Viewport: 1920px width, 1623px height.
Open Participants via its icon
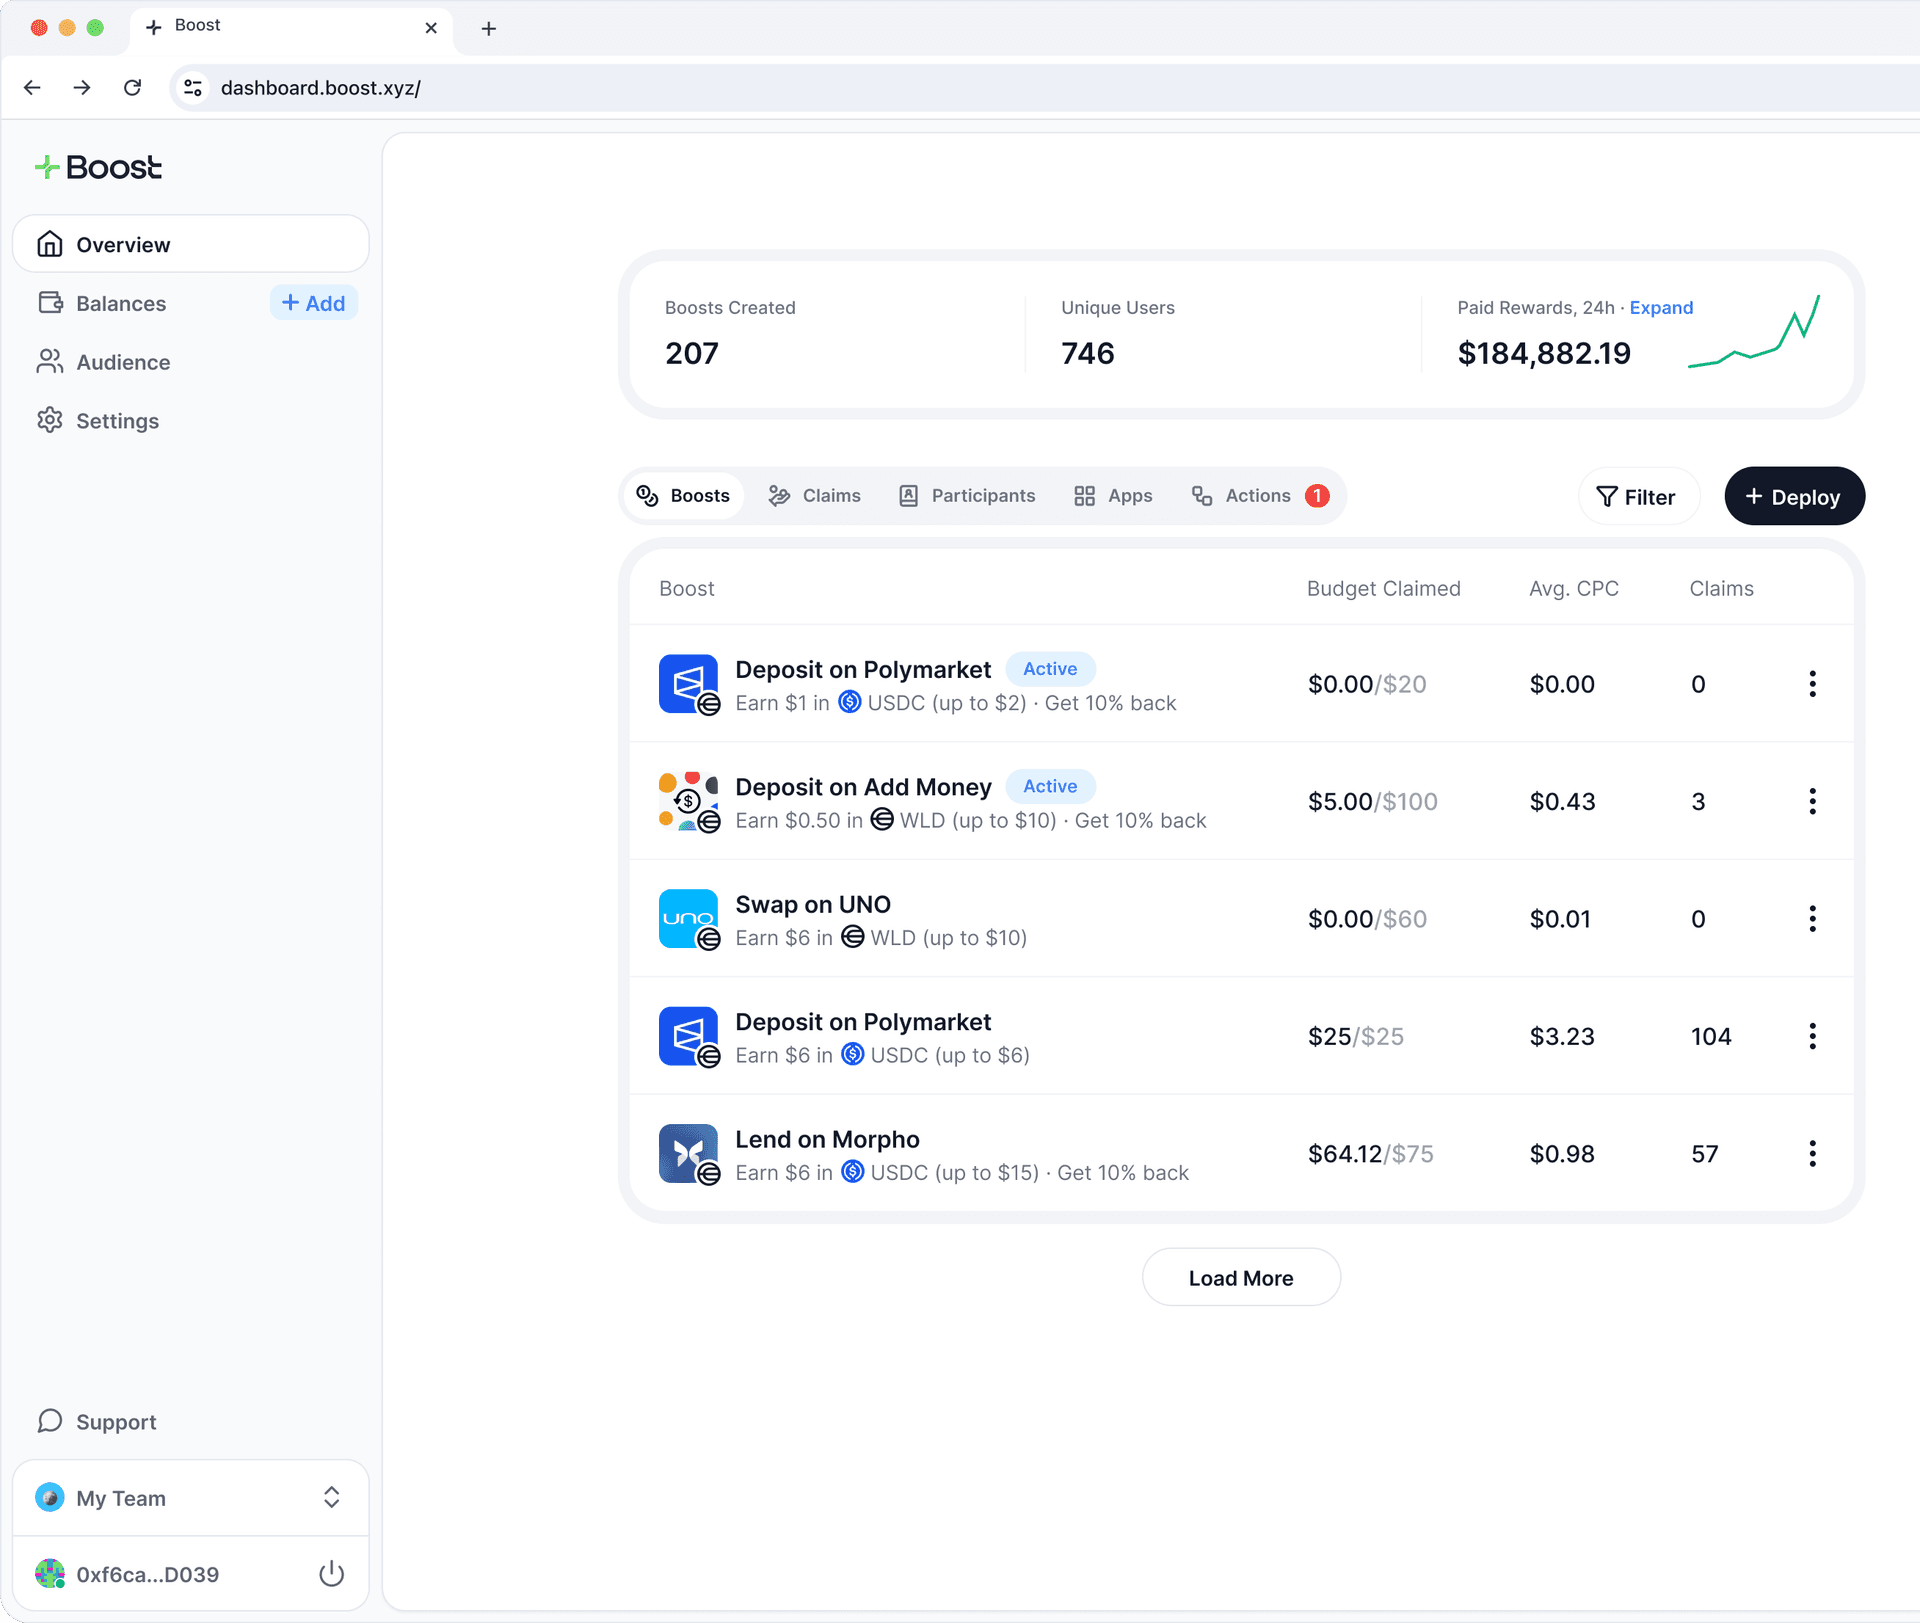pyautogui.click(x=908, y=495)
